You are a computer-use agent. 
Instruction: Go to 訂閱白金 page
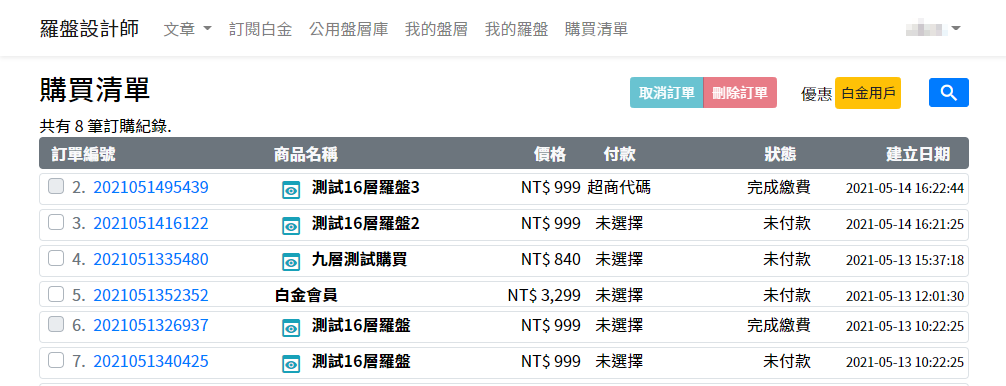point(260,29)
